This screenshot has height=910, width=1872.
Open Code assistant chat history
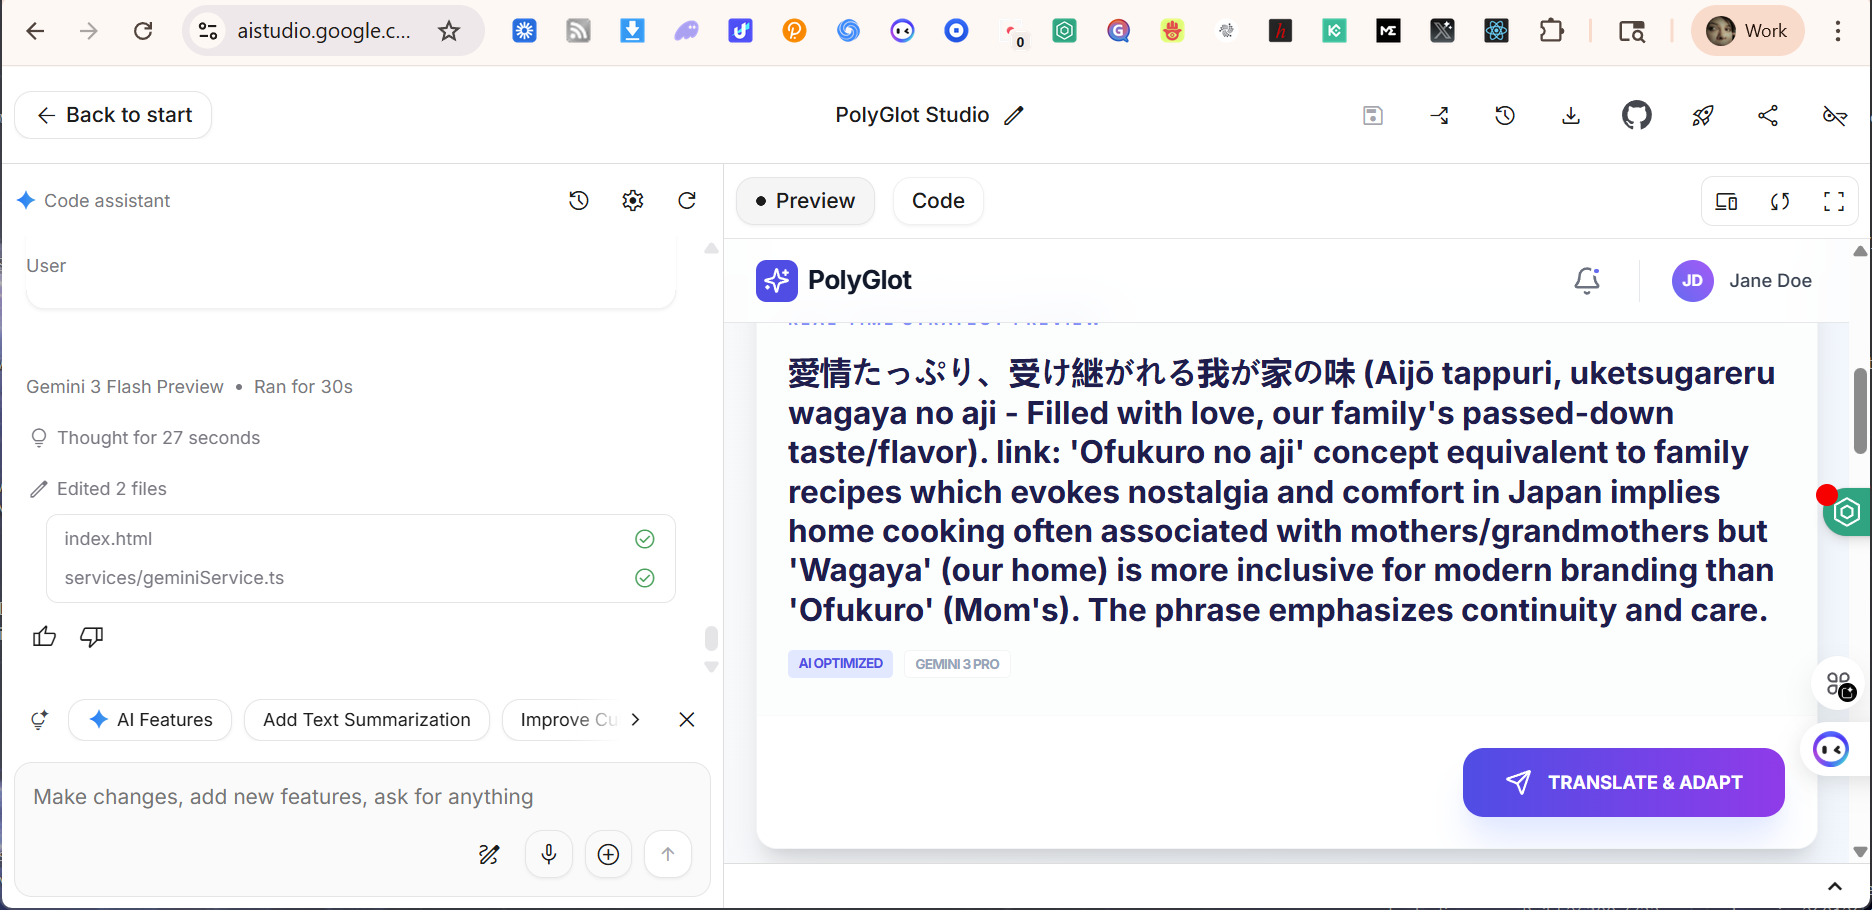pos(579,201)
